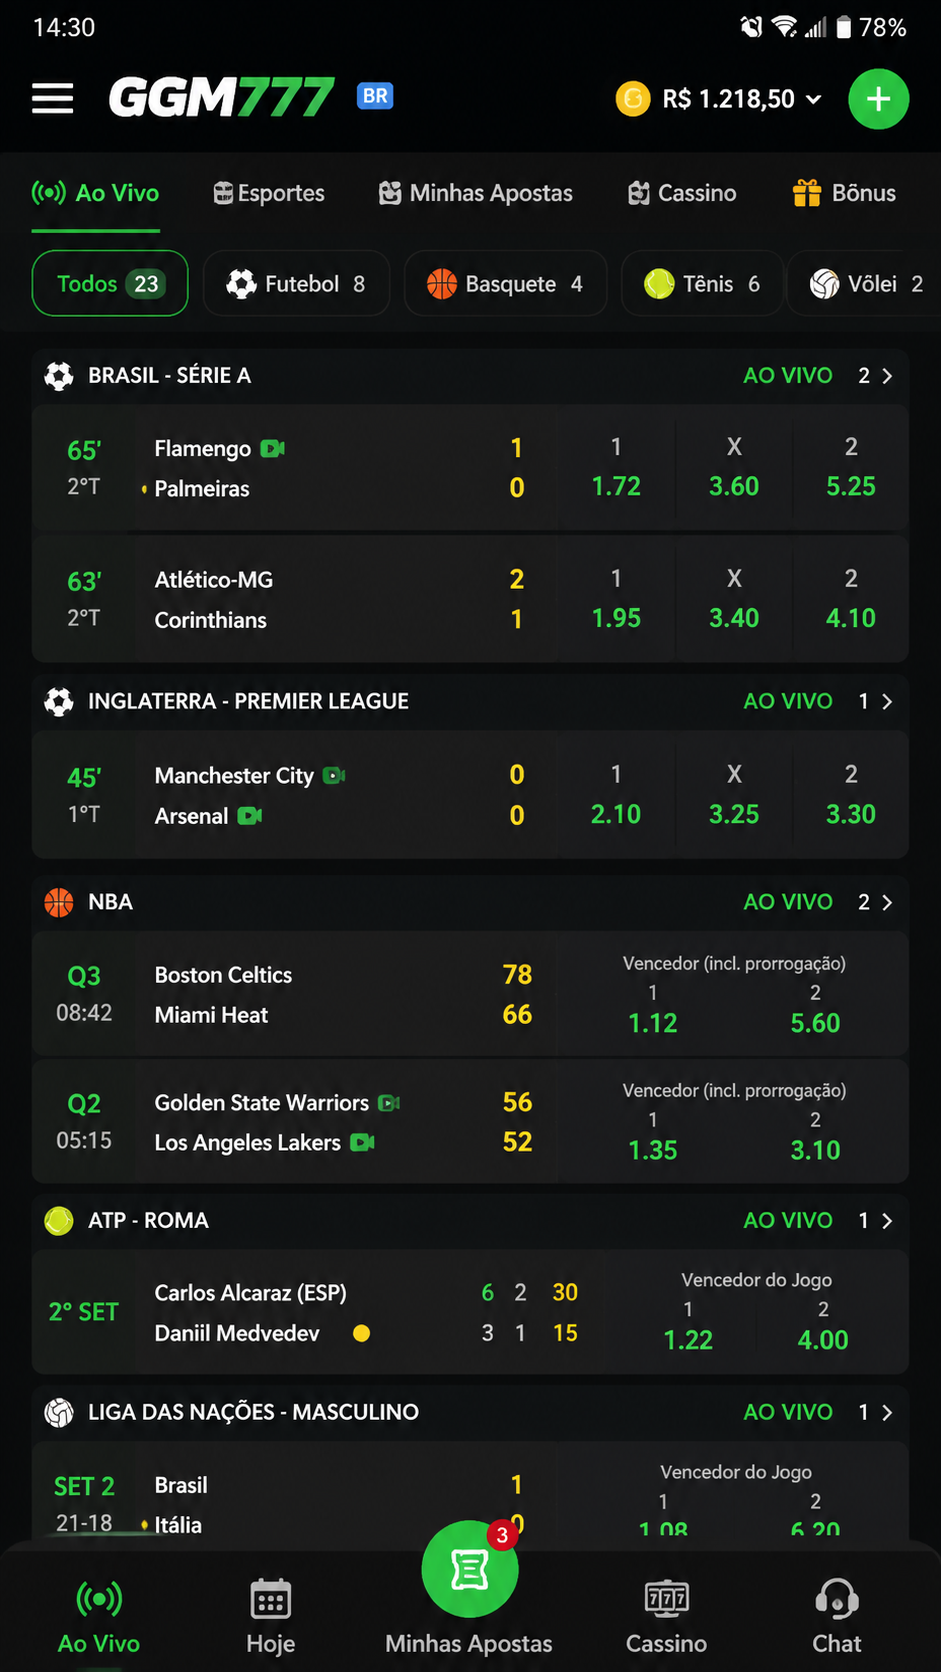The width and height of the screenshot is (941, 1672).
Task: Tap Arsenal live stream camera icon
Action: [x=250, y=816]
